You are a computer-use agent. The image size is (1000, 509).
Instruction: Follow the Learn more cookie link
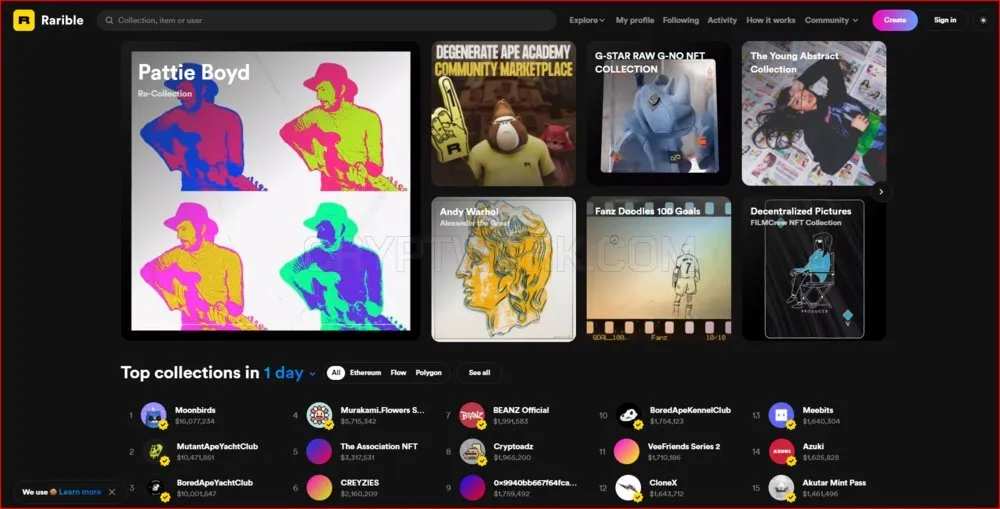pos(80,492)
